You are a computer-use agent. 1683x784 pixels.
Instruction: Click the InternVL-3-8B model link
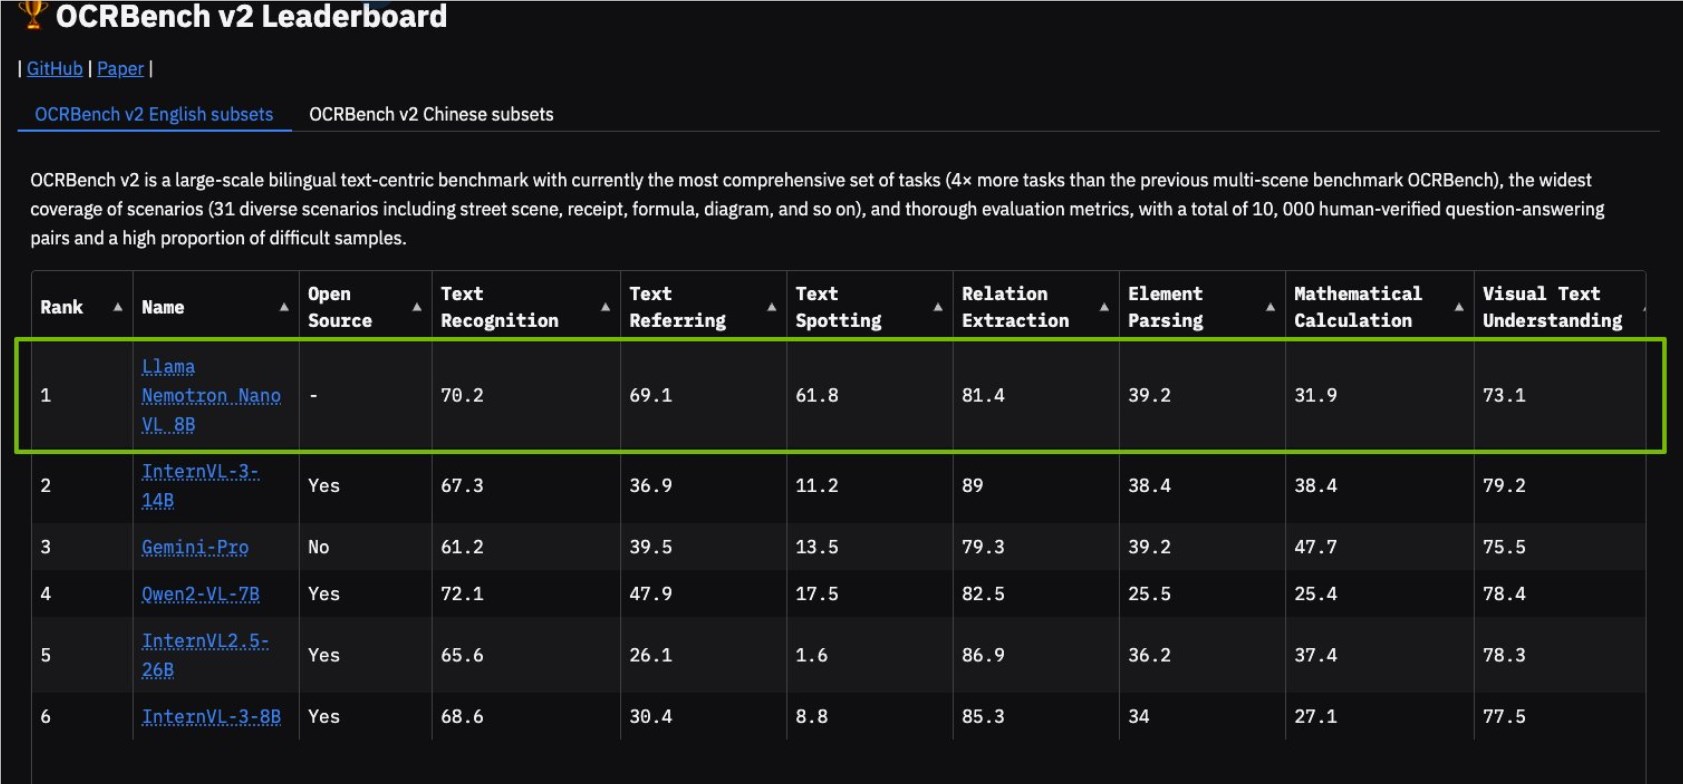211,717
